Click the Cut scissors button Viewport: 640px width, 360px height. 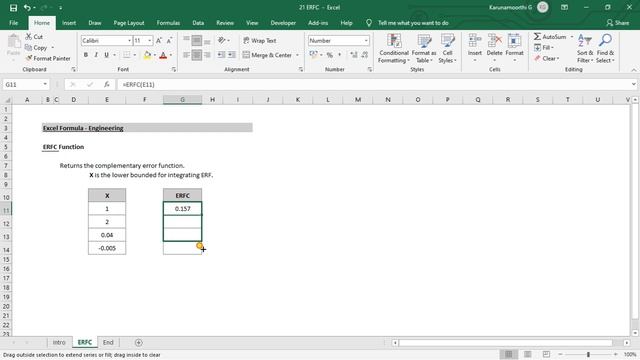click(34, 37)
